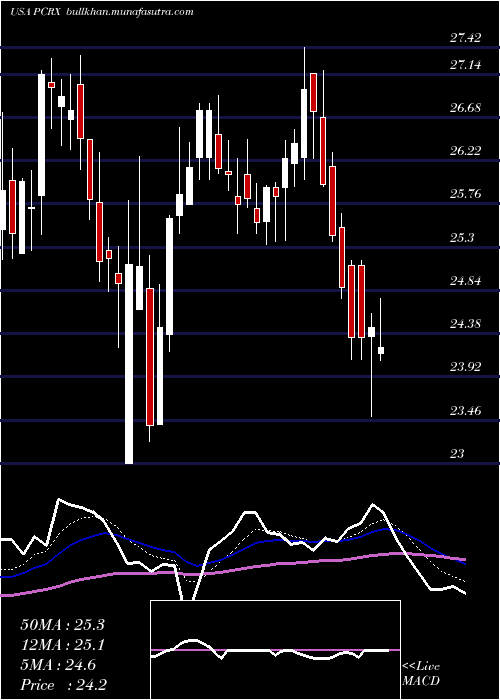
Task: Click the PCRX ticker label
Action: tap(47, 12)
